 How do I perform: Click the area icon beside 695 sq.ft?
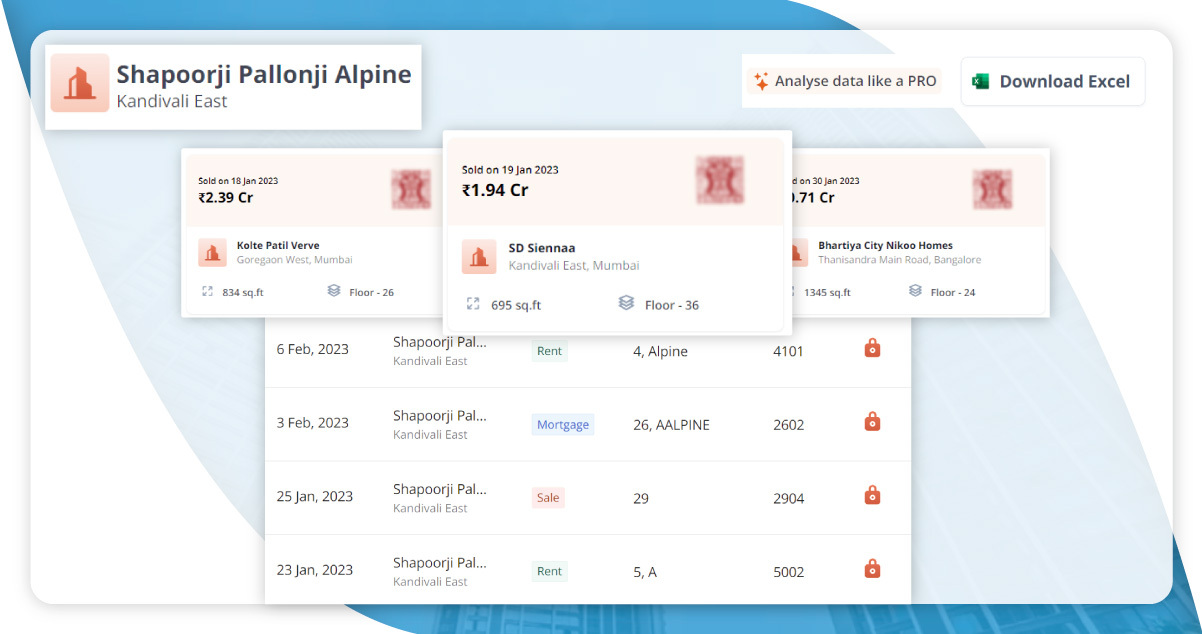click(473, 304)
